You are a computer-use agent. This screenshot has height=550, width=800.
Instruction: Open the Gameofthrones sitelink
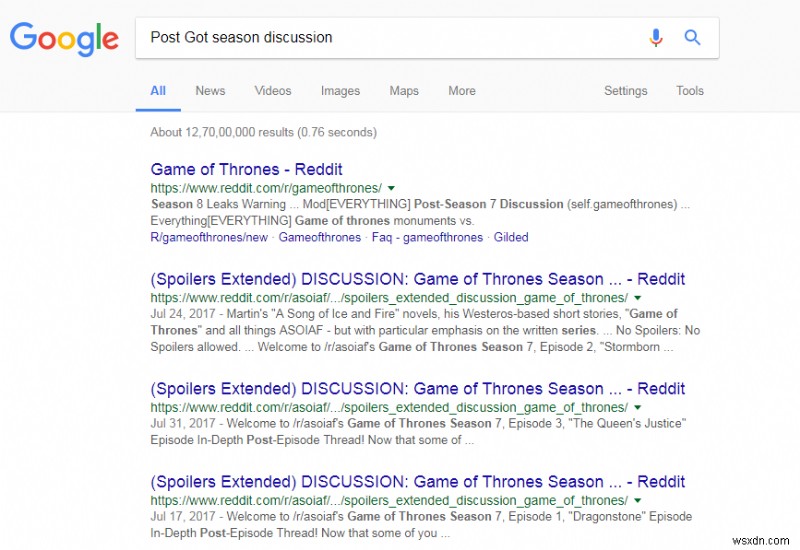[319, 237]
